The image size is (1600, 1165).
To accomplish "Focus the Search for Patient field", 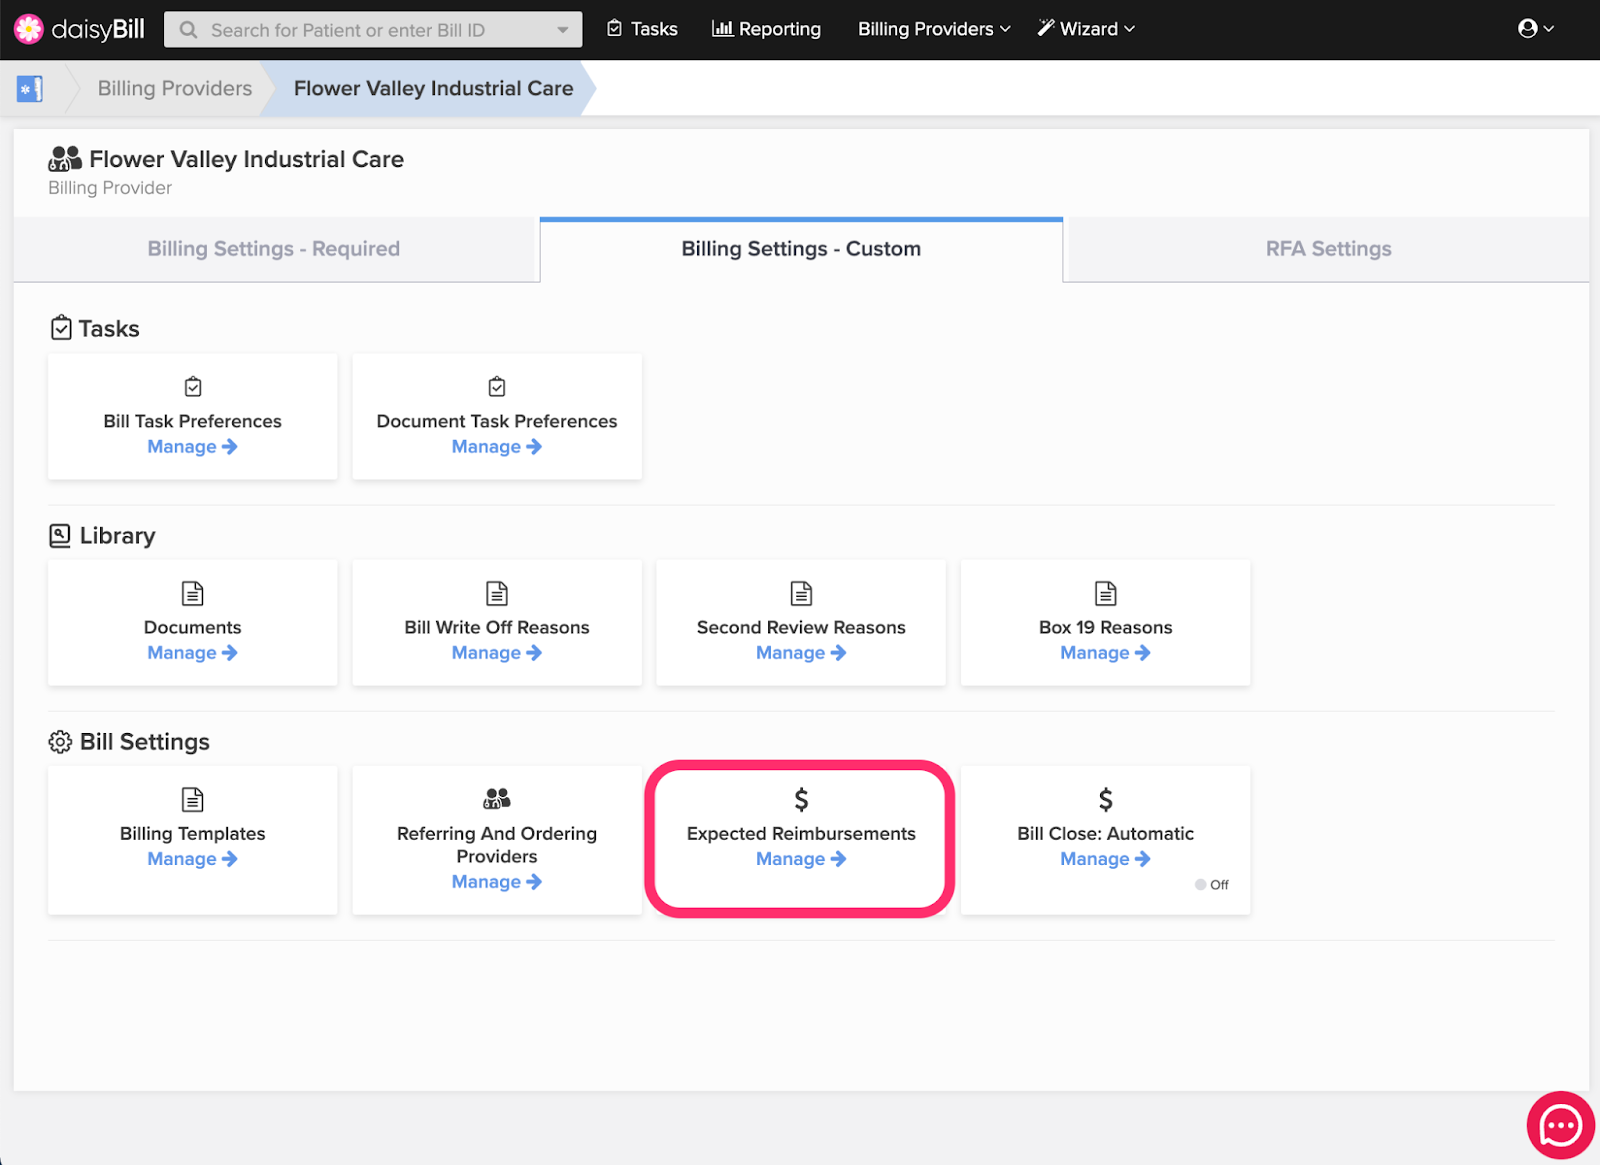I will pos(373,30).
